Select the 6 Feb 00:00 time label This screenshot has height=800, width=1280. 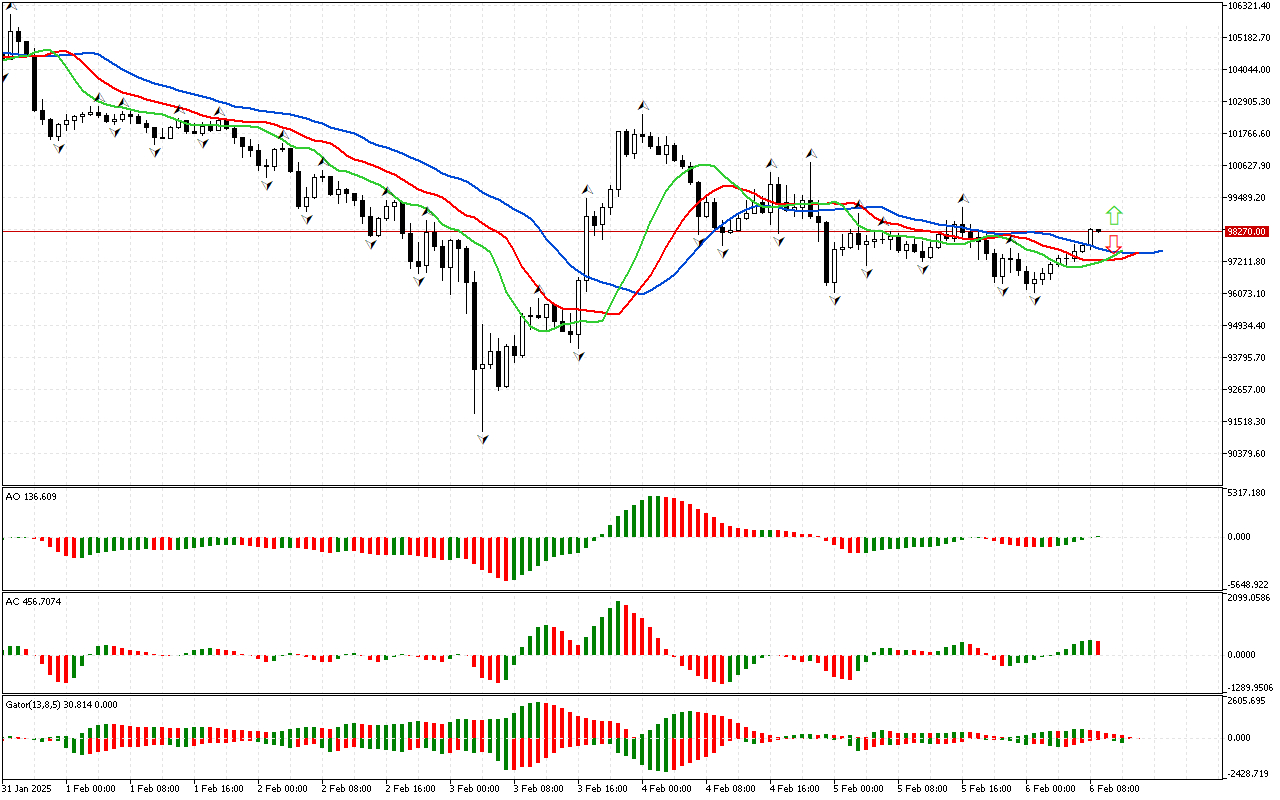coord(1051,789)
